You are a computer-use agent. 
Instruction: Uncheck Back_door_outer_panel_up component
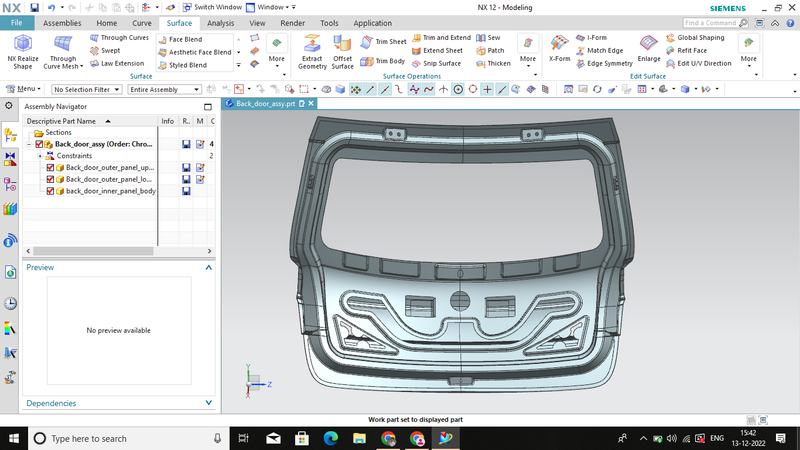tap(50, 167)
